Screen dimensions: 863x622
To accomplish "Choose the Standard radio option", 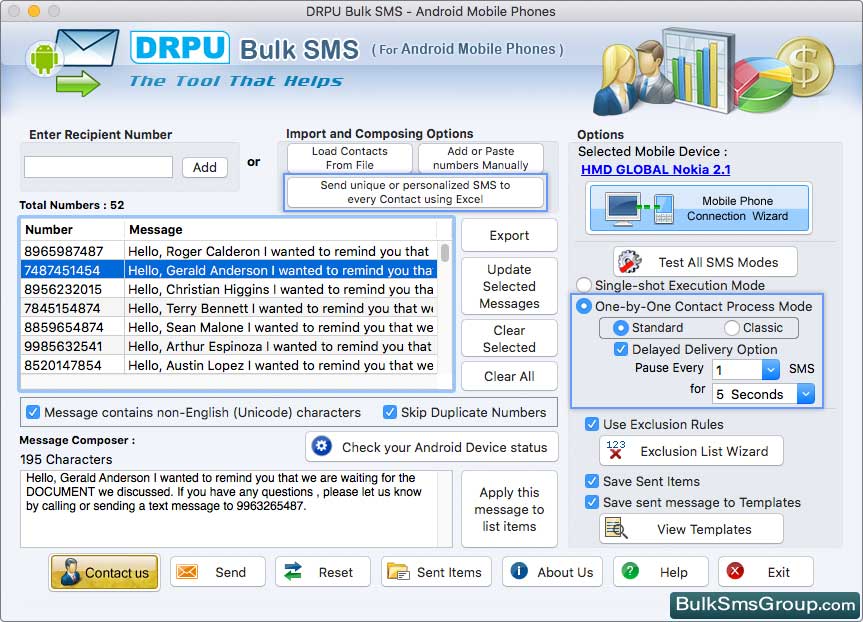I will (x=620, y=328).
